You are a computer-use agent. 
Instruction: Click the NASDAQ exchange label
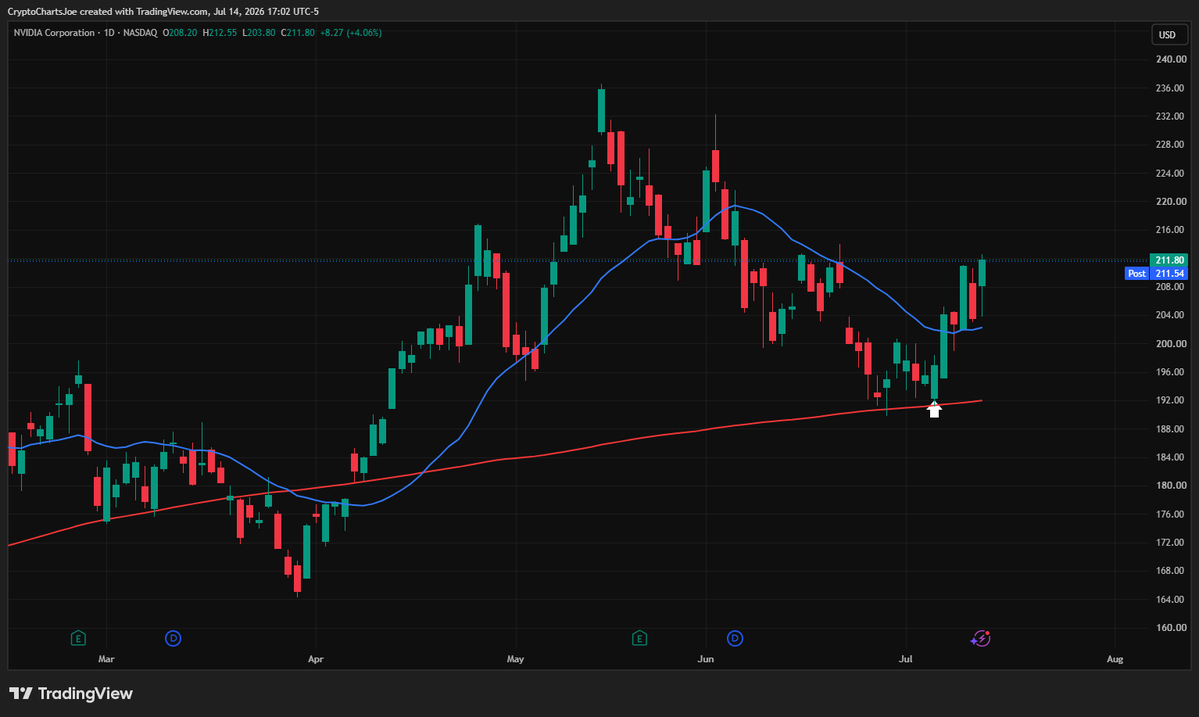coord(140,33)
